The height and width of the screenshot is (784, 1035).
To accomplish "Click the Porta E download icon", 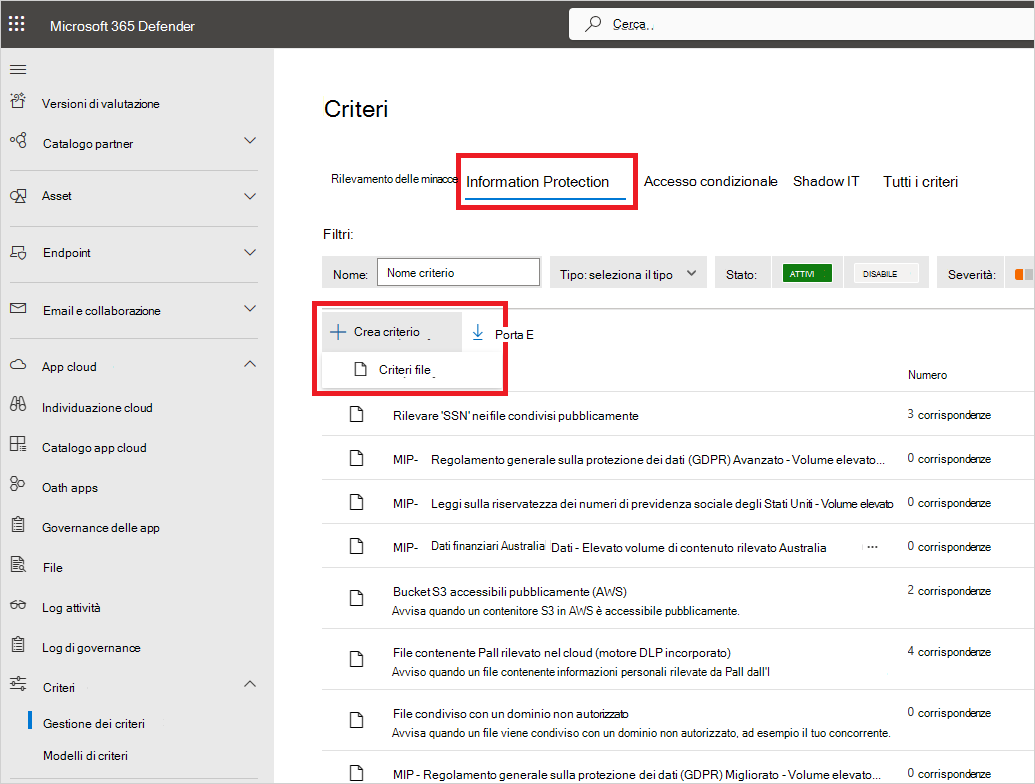I will 478,332.
